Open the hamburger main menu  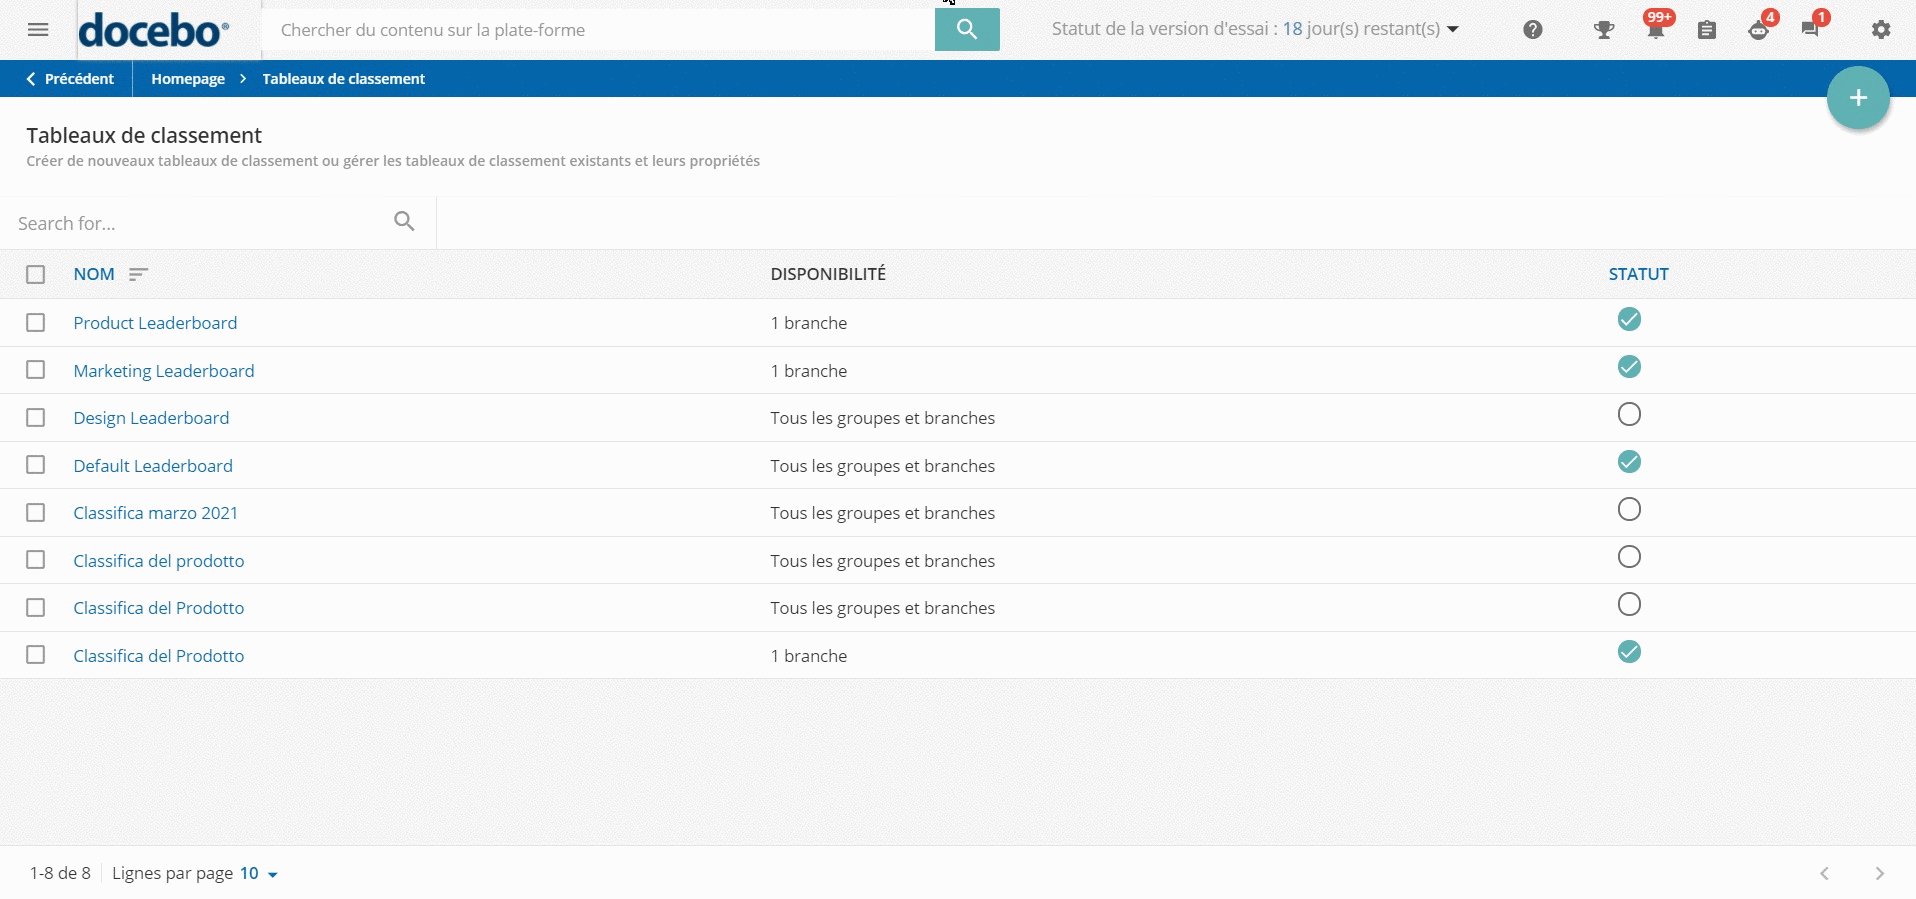coord(38,30)
